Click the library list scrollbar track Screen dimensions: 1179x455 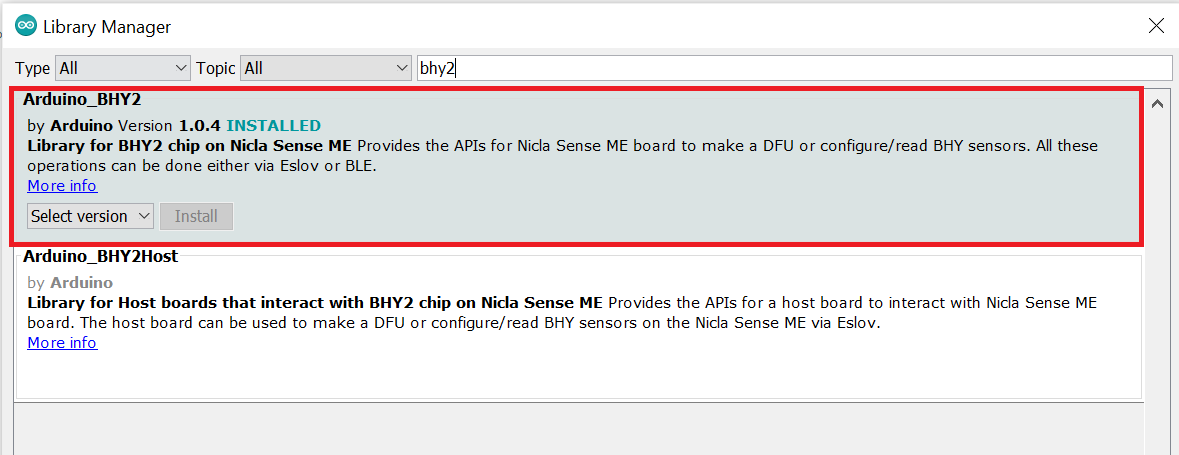(x=1157, y=300)
